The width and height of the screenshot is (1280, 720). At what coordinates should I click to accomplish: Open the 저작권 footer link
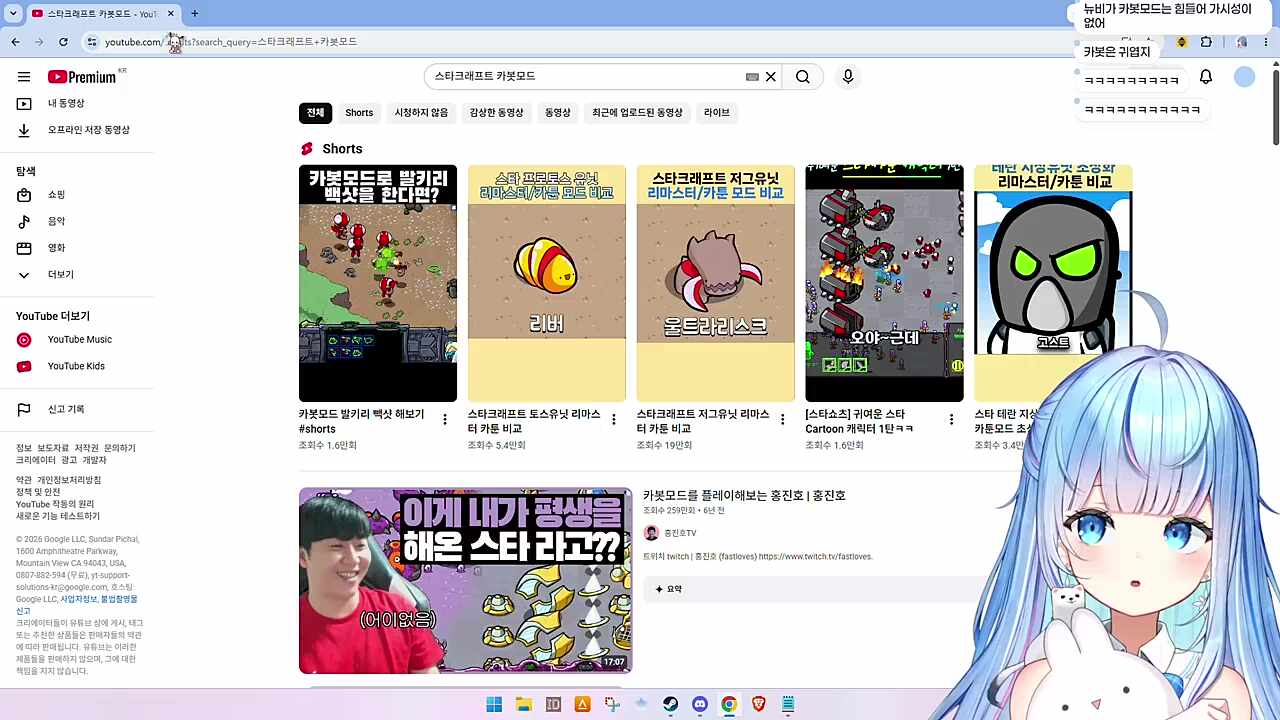tap(87, 448)
